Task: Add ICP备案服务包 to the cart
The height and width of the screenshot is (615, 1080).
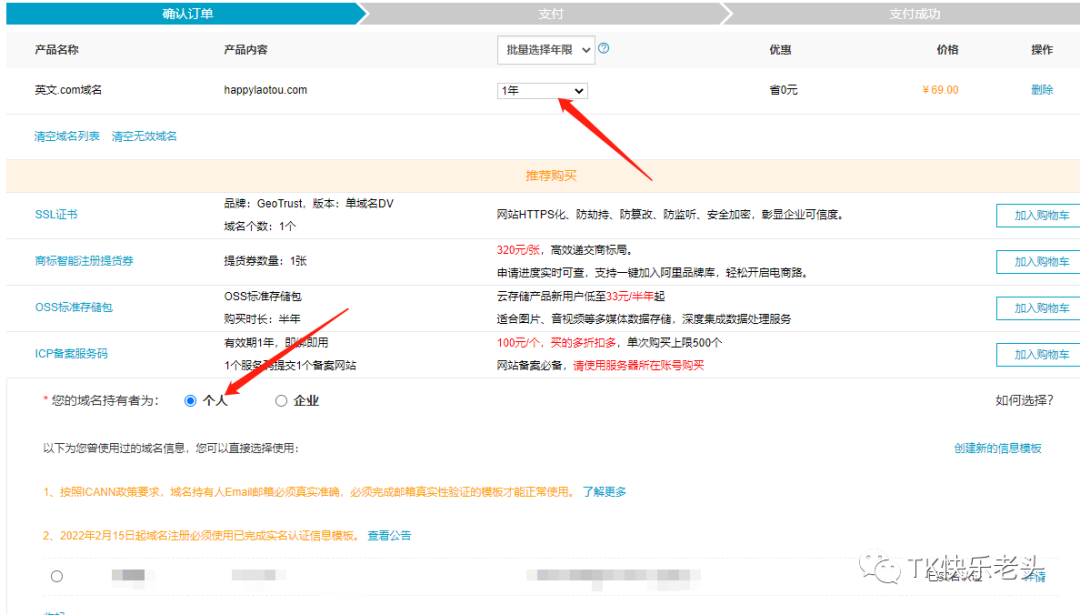Action: [1037, 355]
